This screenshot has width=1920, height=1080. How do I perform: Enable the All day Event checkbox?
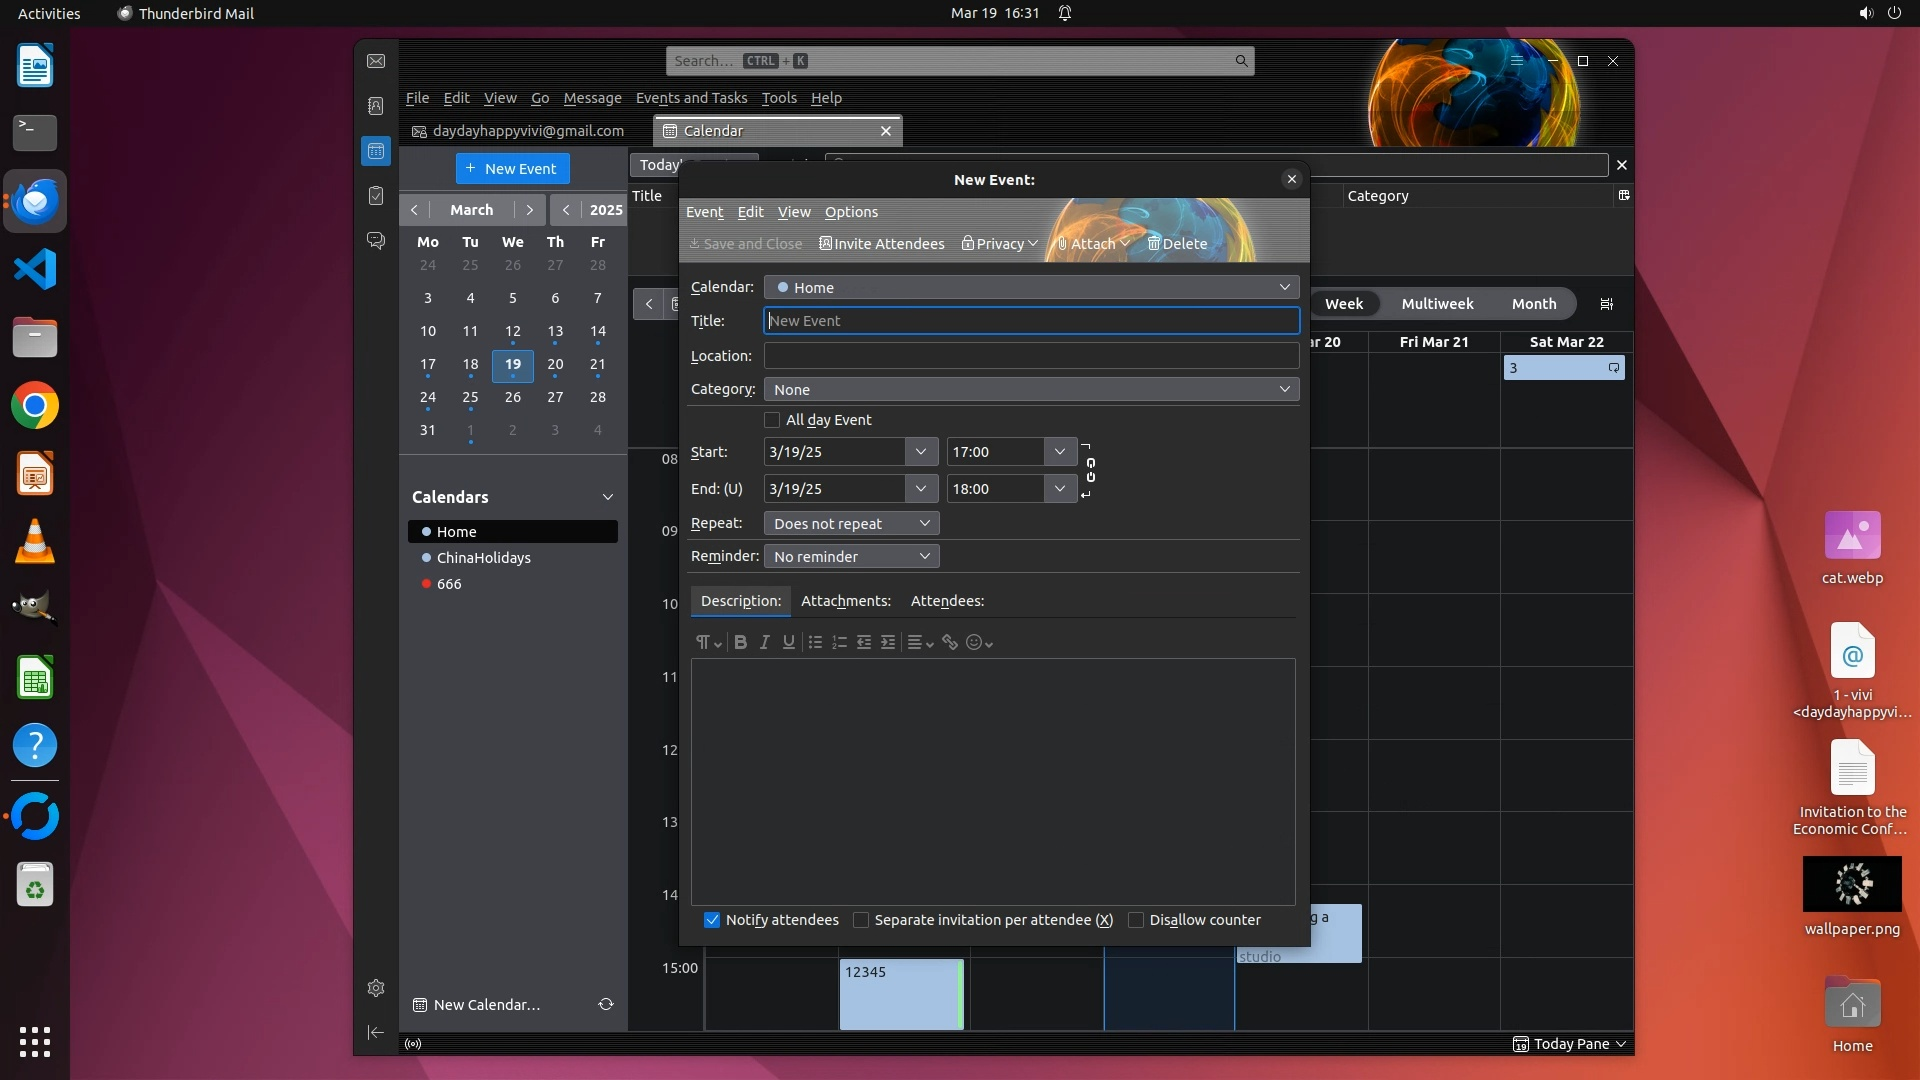click(x=772, y=420)
